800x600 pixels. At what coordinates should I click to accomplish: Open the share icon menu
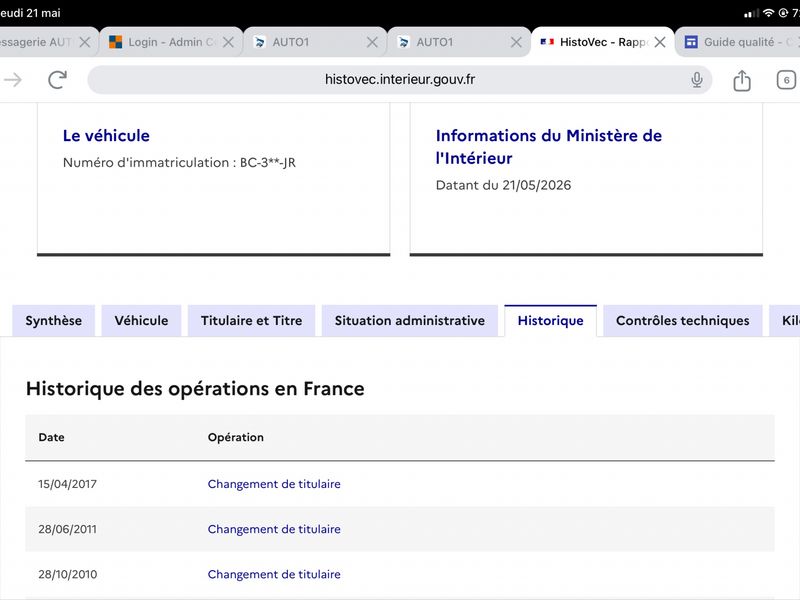[x=742, y=80]
